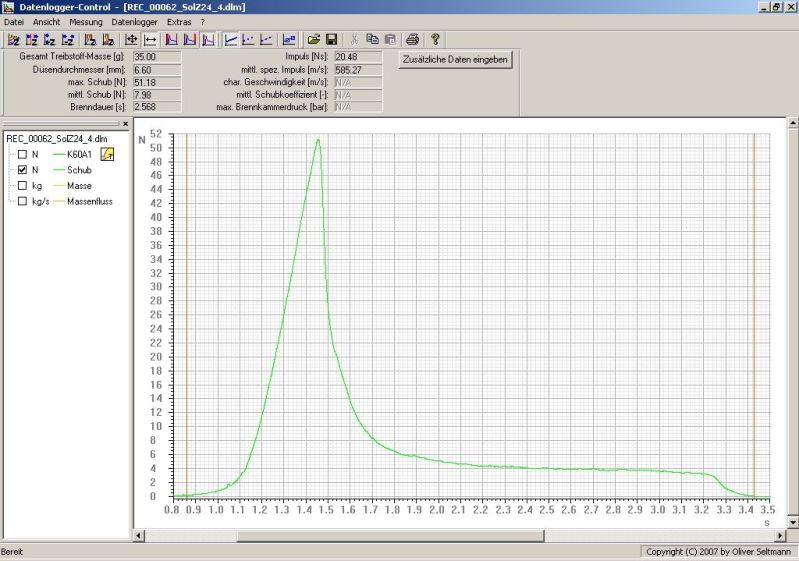799x561 pixels.
Task: Tick the K60A1 curve checkbox
Action: [22, 155]
